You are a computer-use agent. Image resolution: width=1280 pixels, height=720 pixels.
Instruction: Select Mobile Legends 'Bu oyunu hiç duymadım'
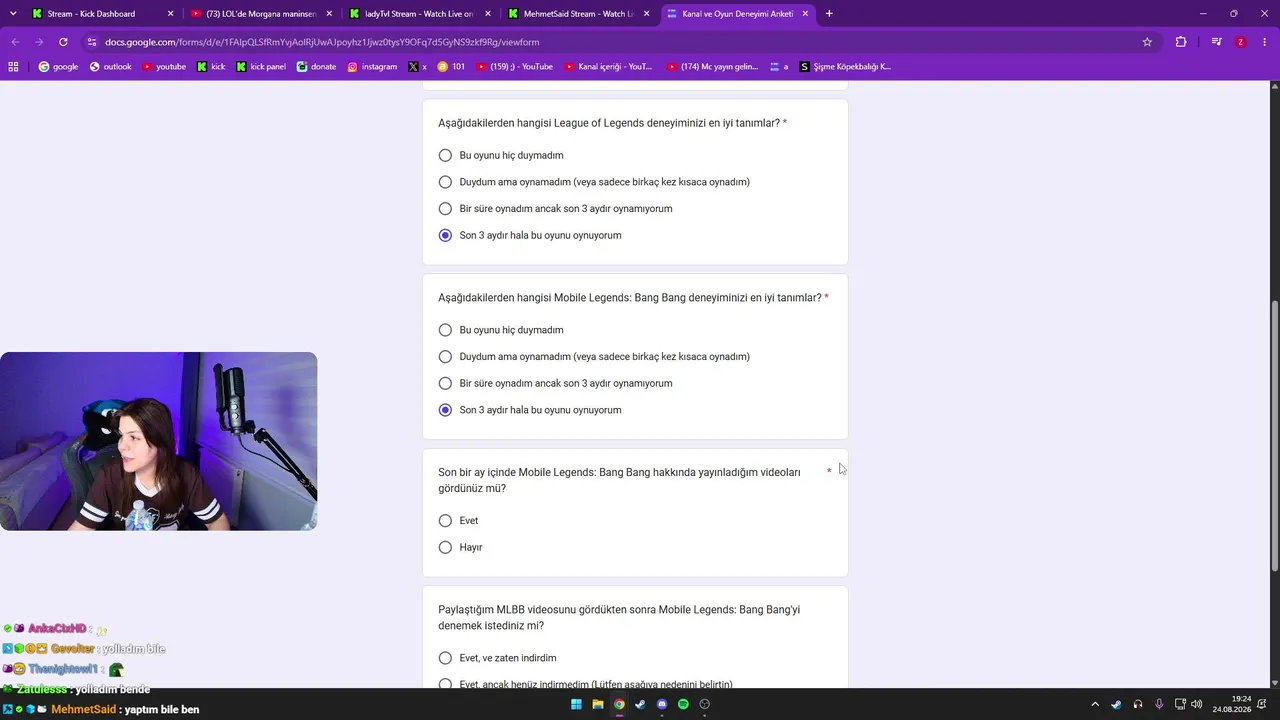[445, 330]
